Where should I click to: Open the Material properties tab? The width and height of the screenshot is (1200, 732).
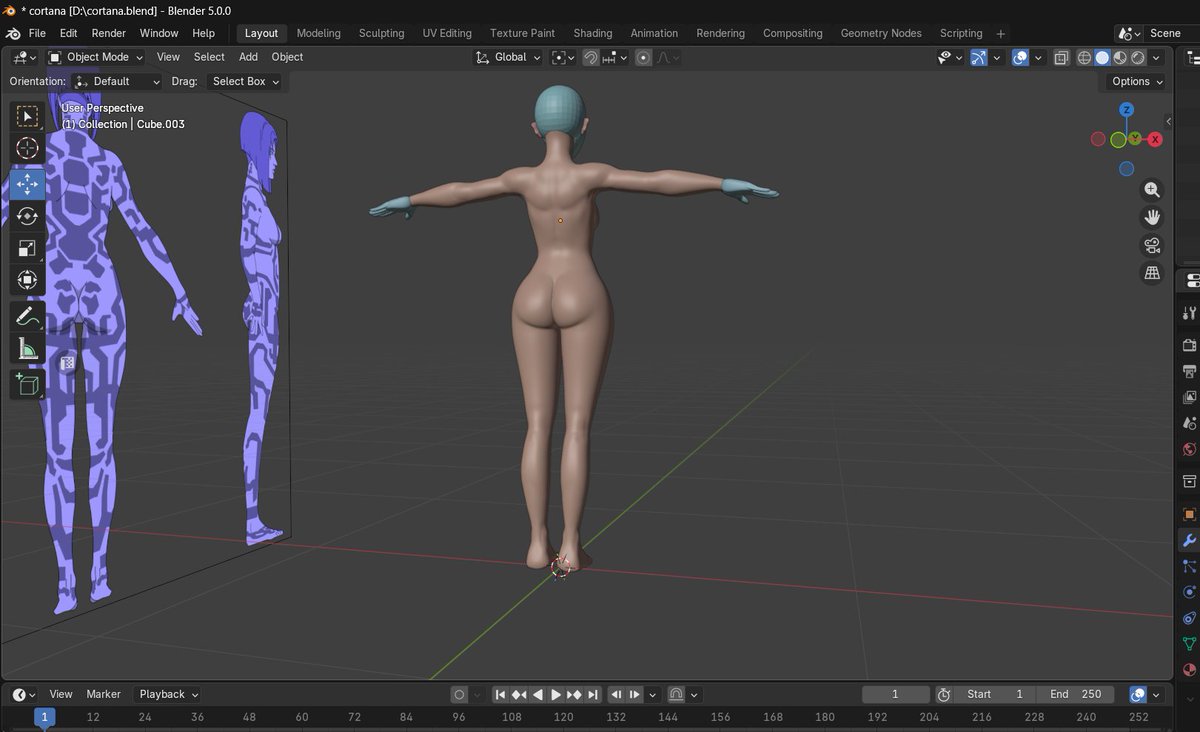point(1189,671)
